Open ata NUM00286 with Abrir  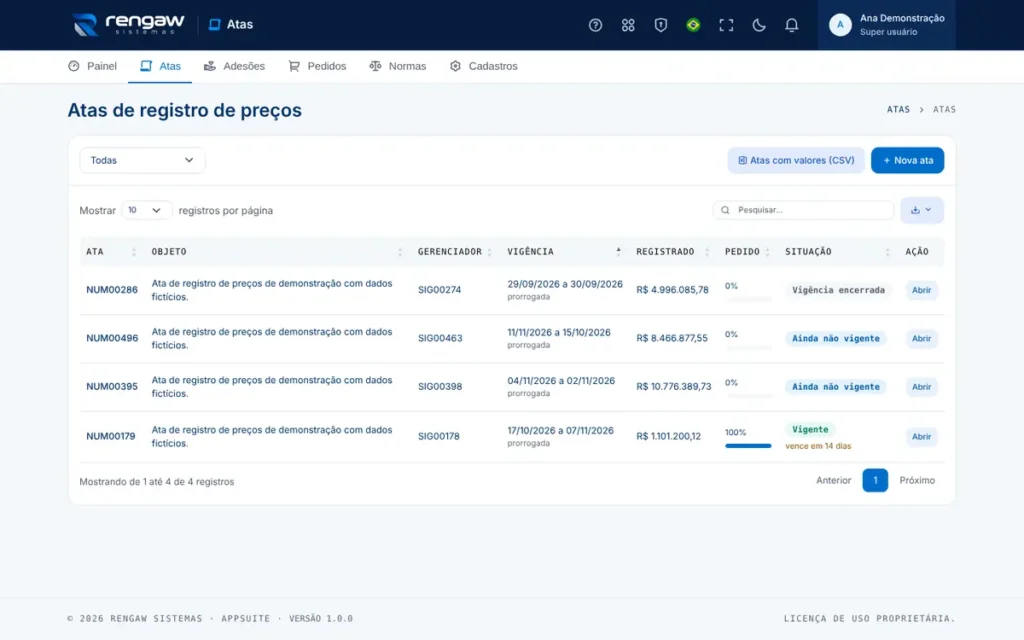(x=921, y=290)
